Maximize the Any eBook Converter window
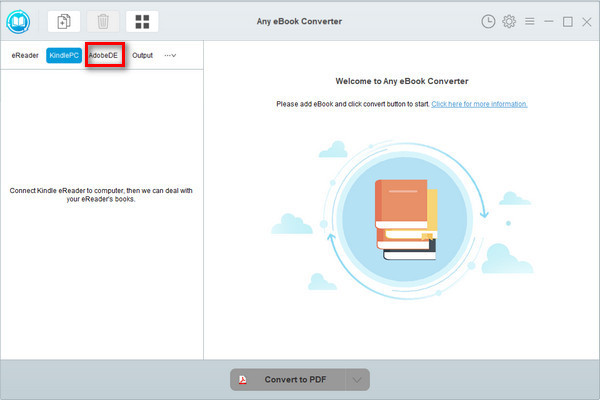Viewport: 600px width, 400px height. (568, 21)
